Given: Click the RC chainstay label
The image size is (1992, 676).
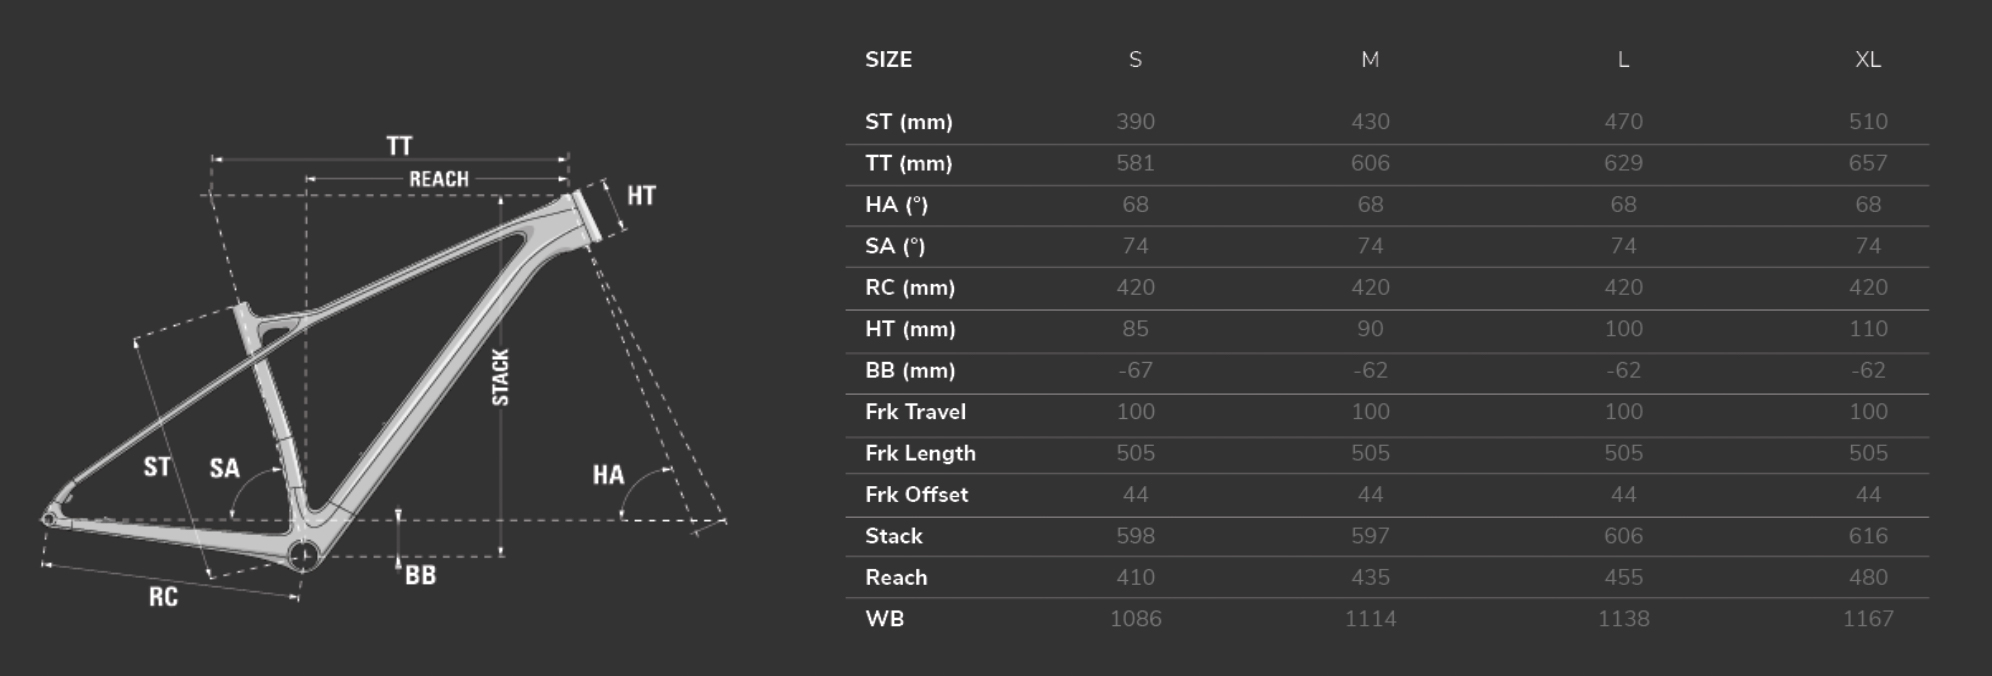Looking at the screenshot, I should point(163,597).
